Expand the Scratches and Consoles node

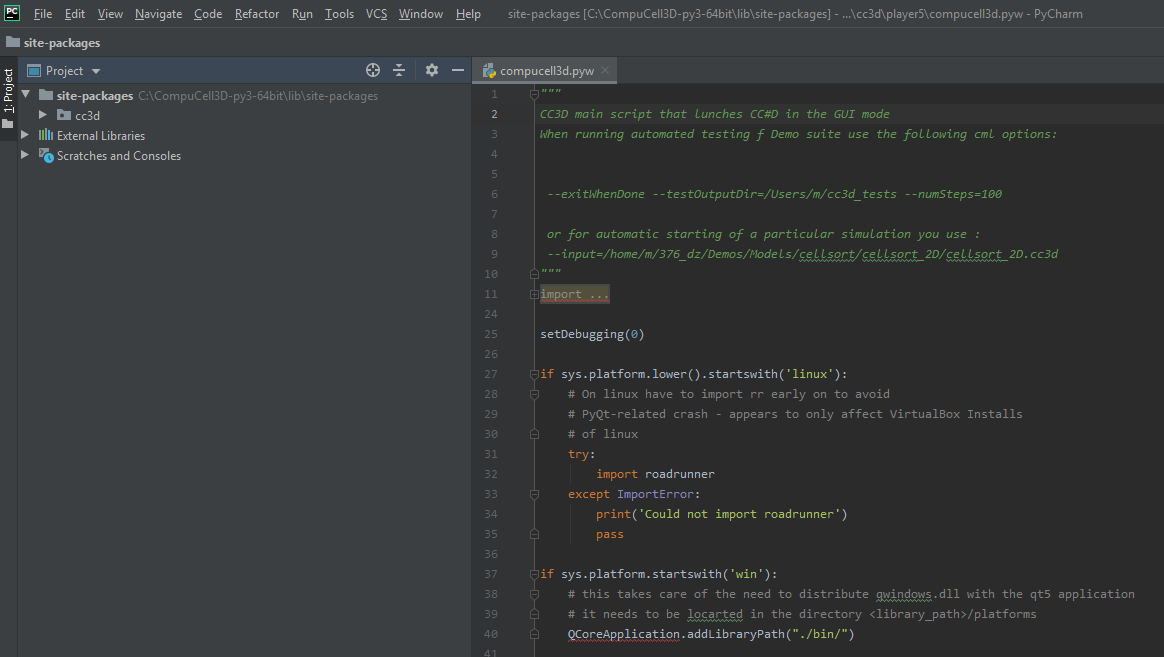pyautogui.click(x=25, y=155)
